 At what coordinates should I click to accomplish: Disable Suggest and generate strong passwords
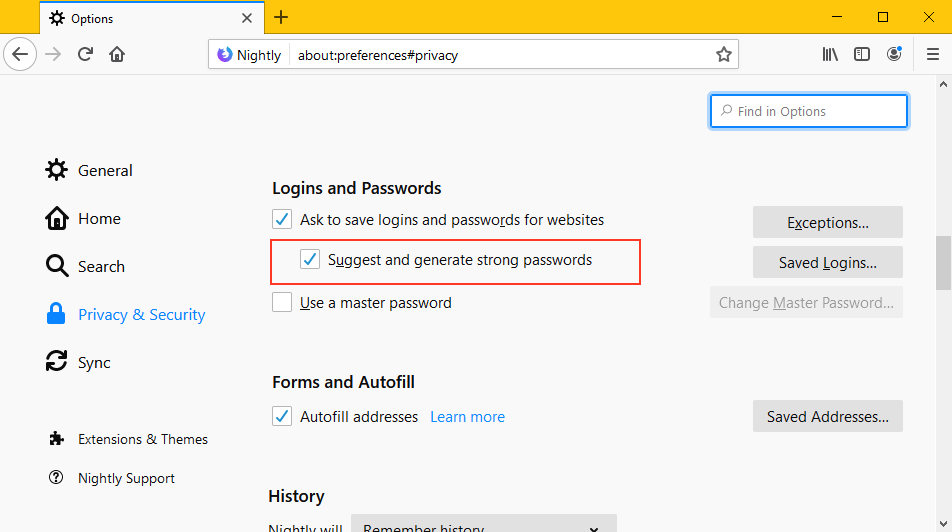click(x=310, y=261)
